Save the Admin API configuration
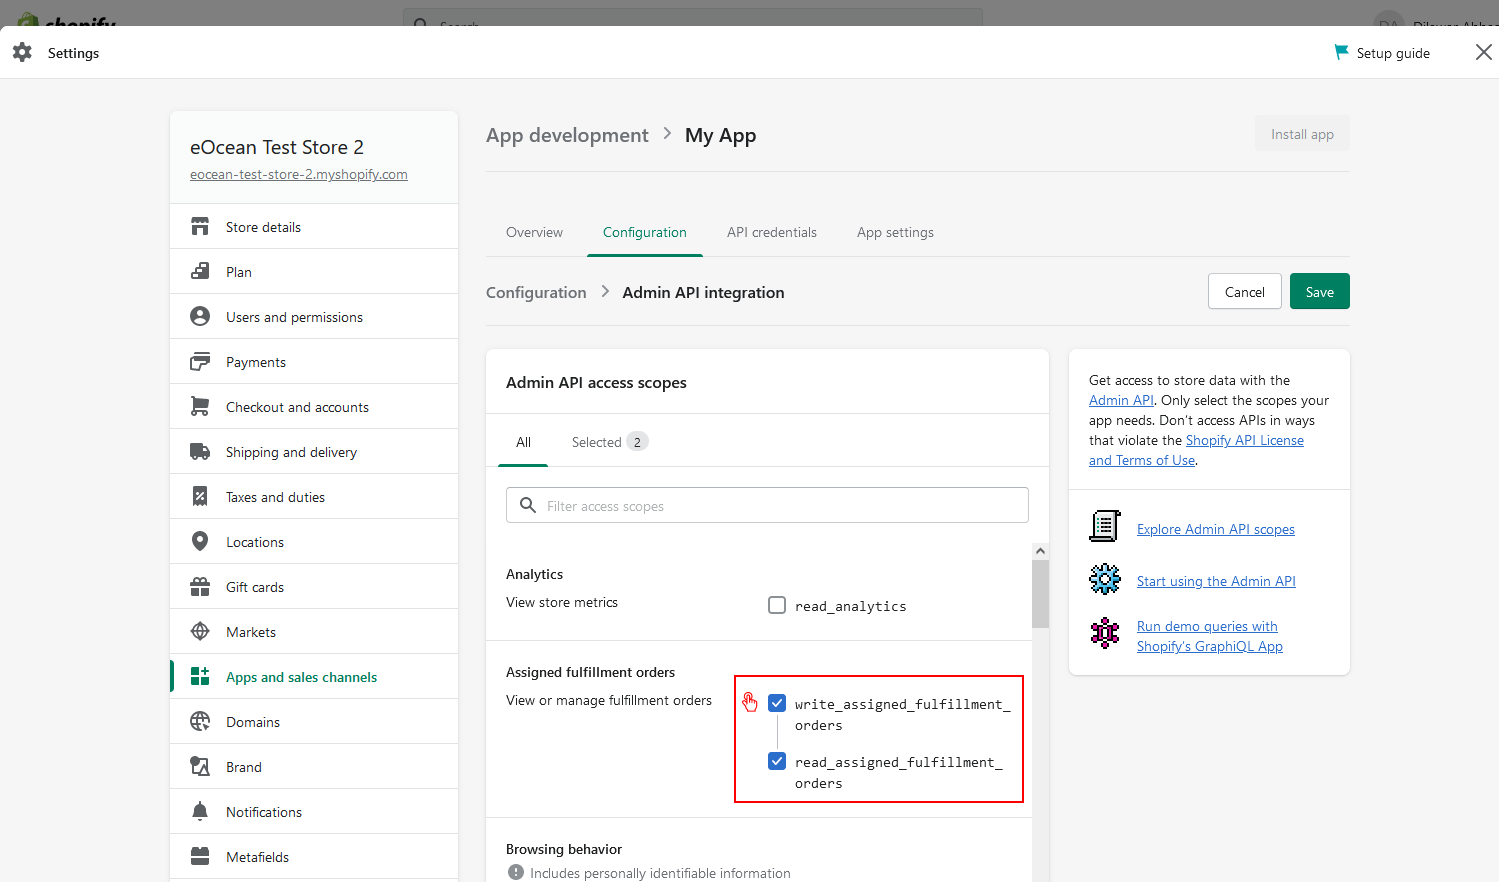Screen dimensions: 1499x882 (x=1319, y=292)
